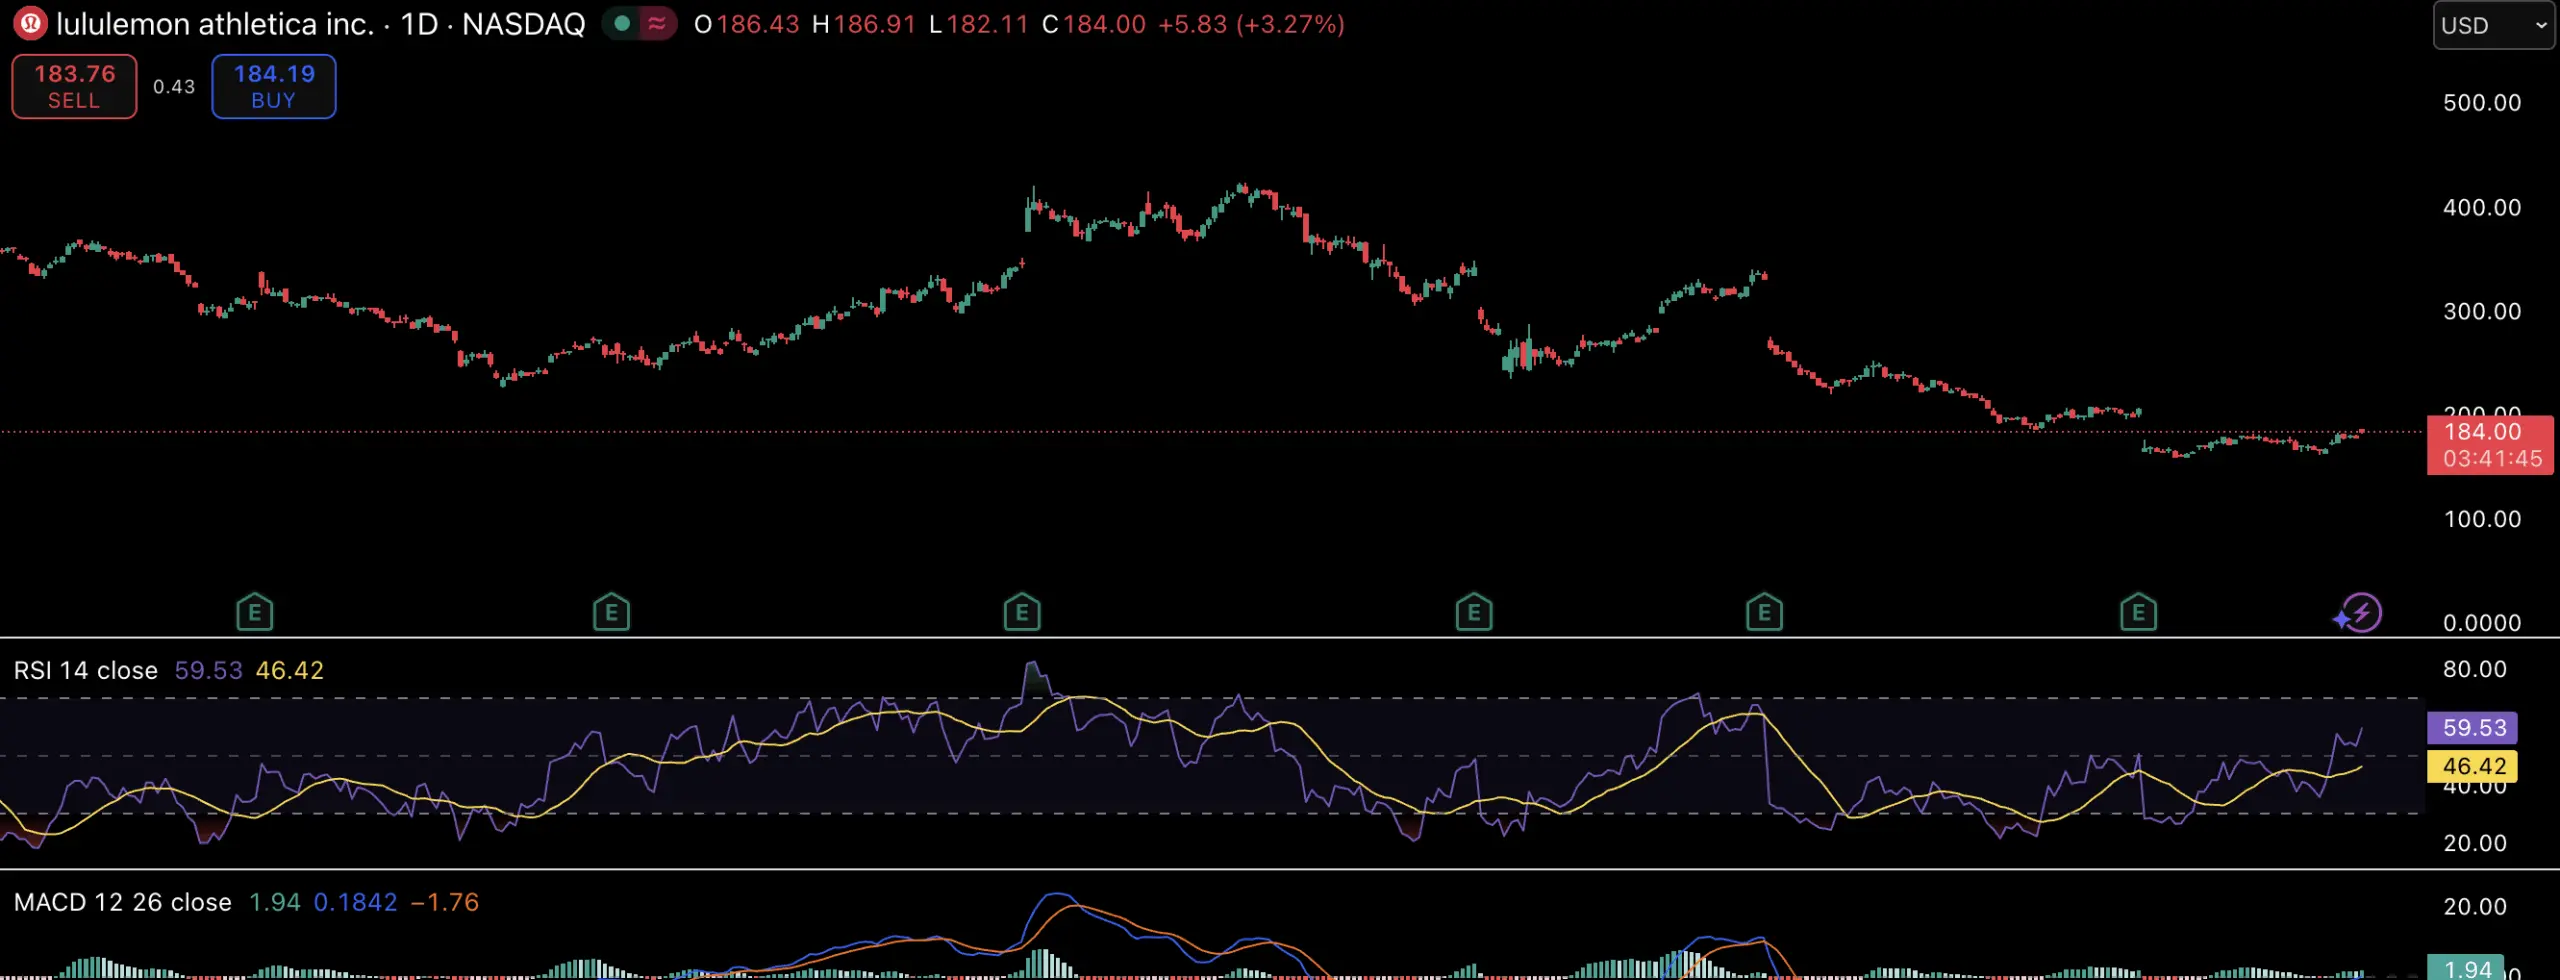Click the 500.00 price axis label

point(2482,103)
